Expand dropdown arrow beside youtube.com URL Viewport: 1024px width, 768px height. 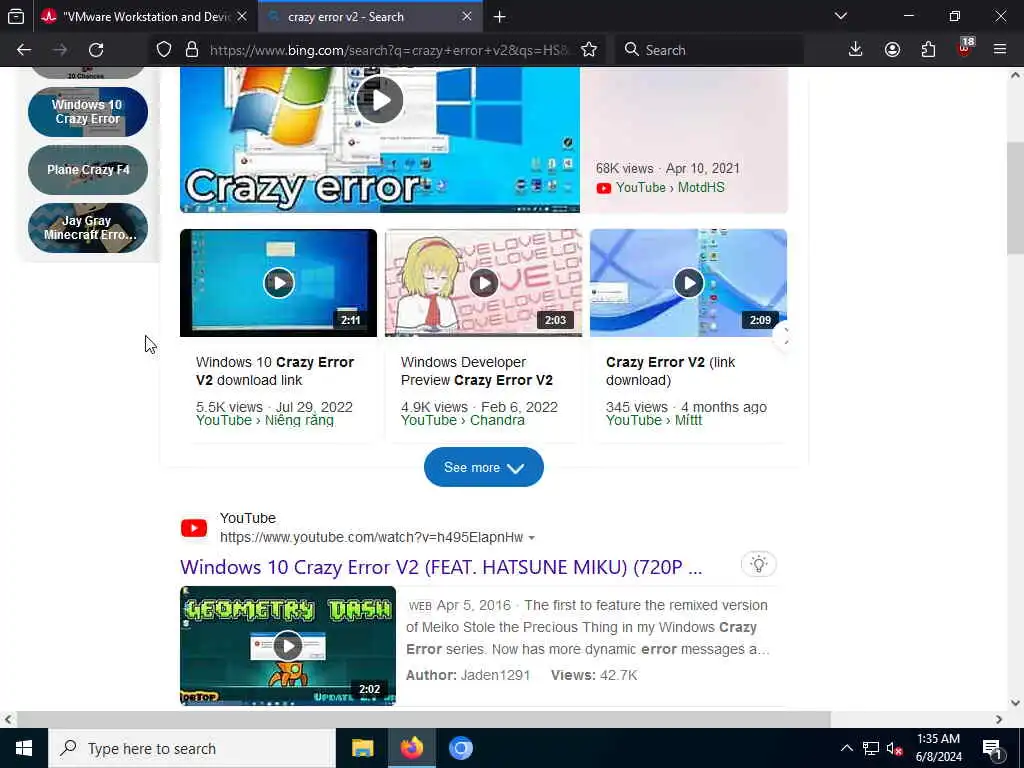pyautogui.click(x=532, y=537)
